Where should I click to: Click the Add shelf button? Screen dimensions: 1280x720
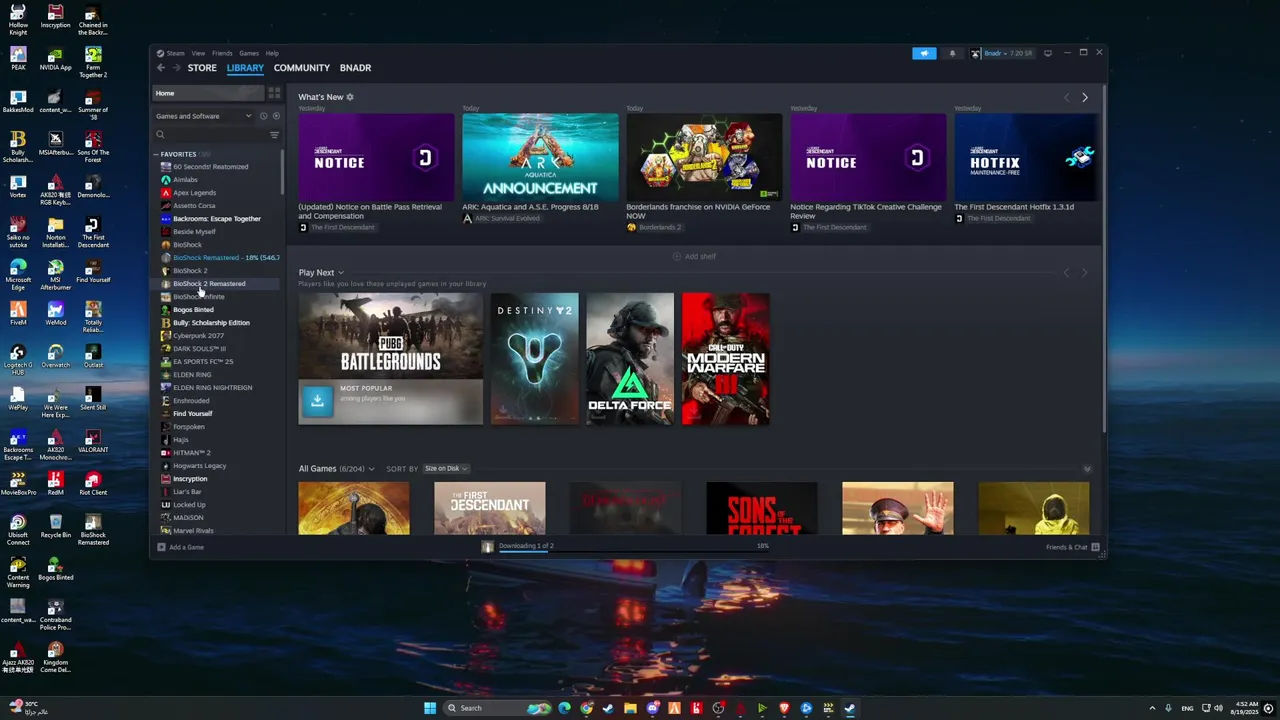(694, 256)
